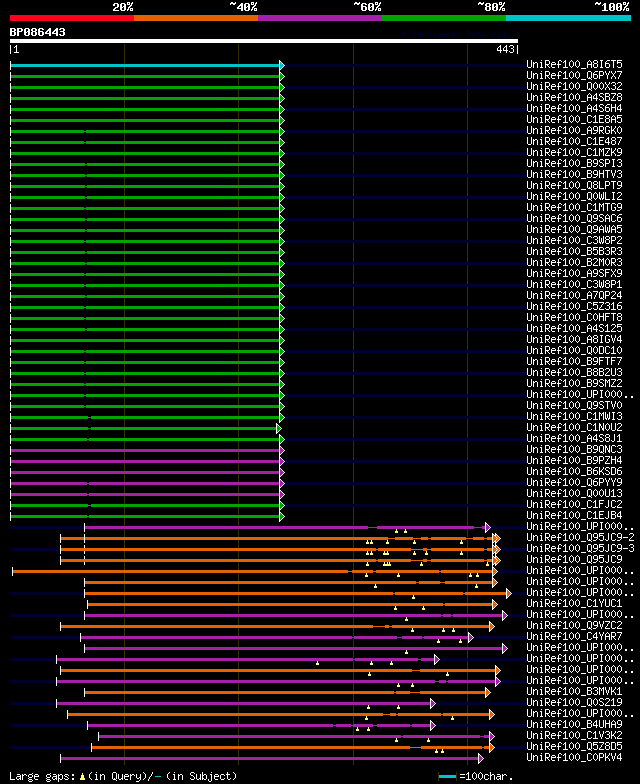
Task: Select the label UniRef100_C1EJB4
Action: click(x=574, y=515)
